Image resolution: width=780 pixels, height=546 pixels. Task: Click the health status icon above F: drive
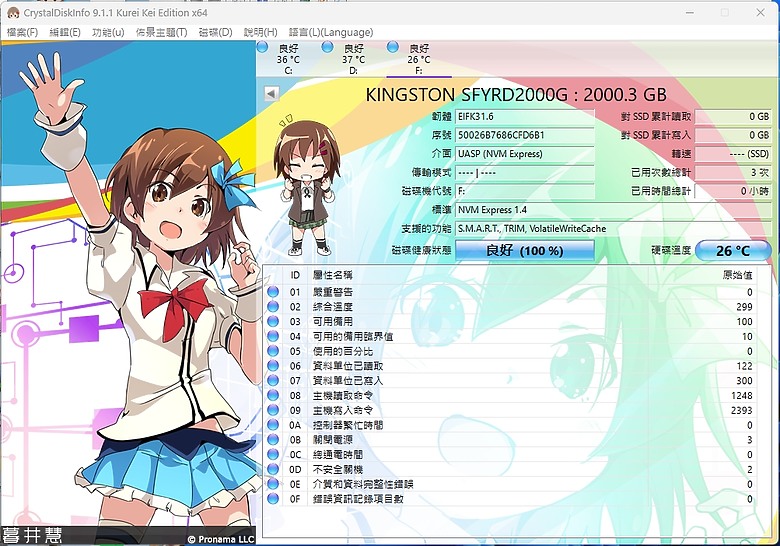click(x=392, y=47)
